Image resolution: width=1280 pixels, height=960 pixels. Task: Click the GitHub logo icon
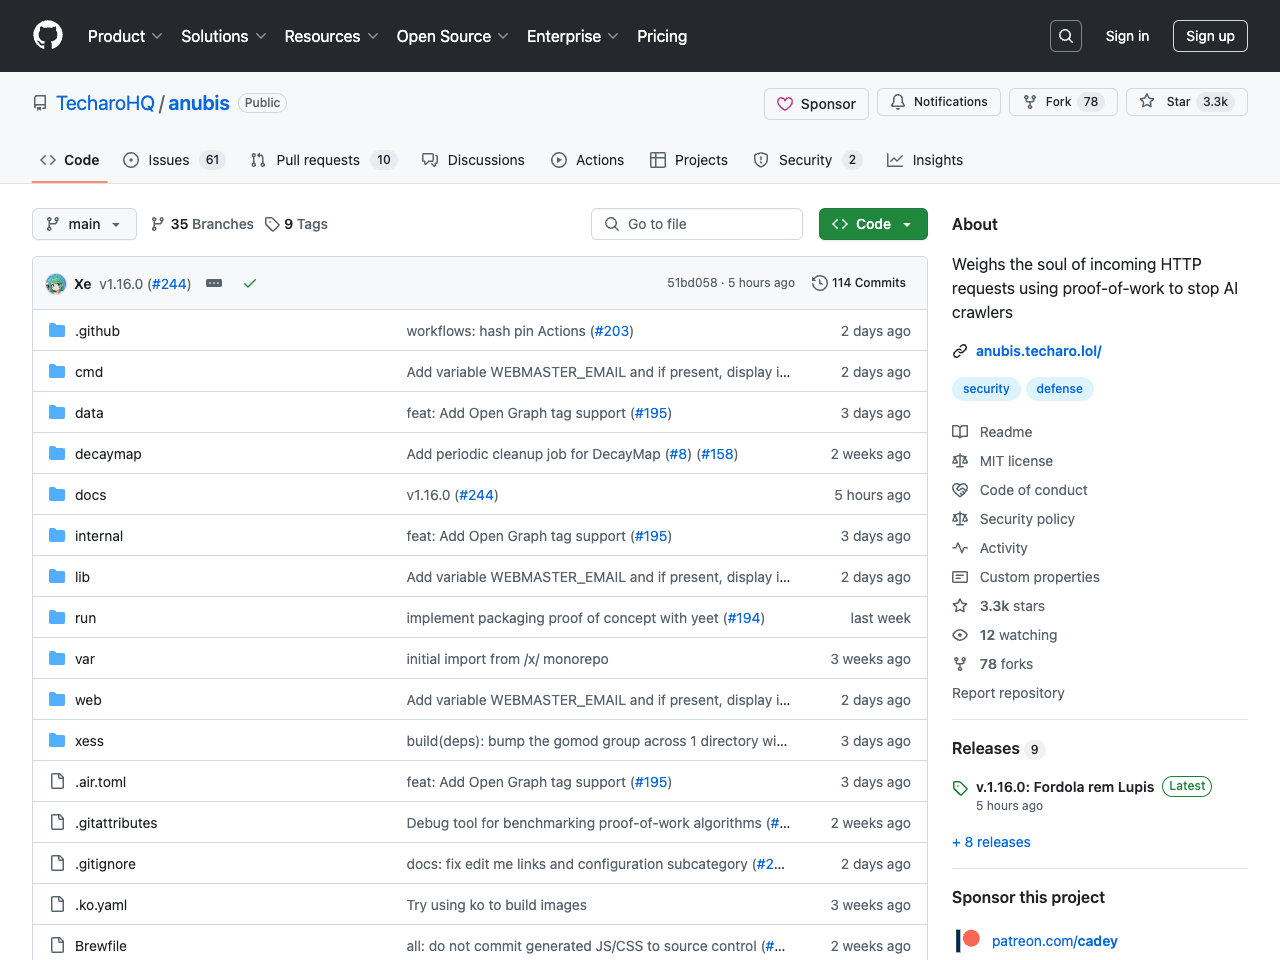click(x=48, y=36)
